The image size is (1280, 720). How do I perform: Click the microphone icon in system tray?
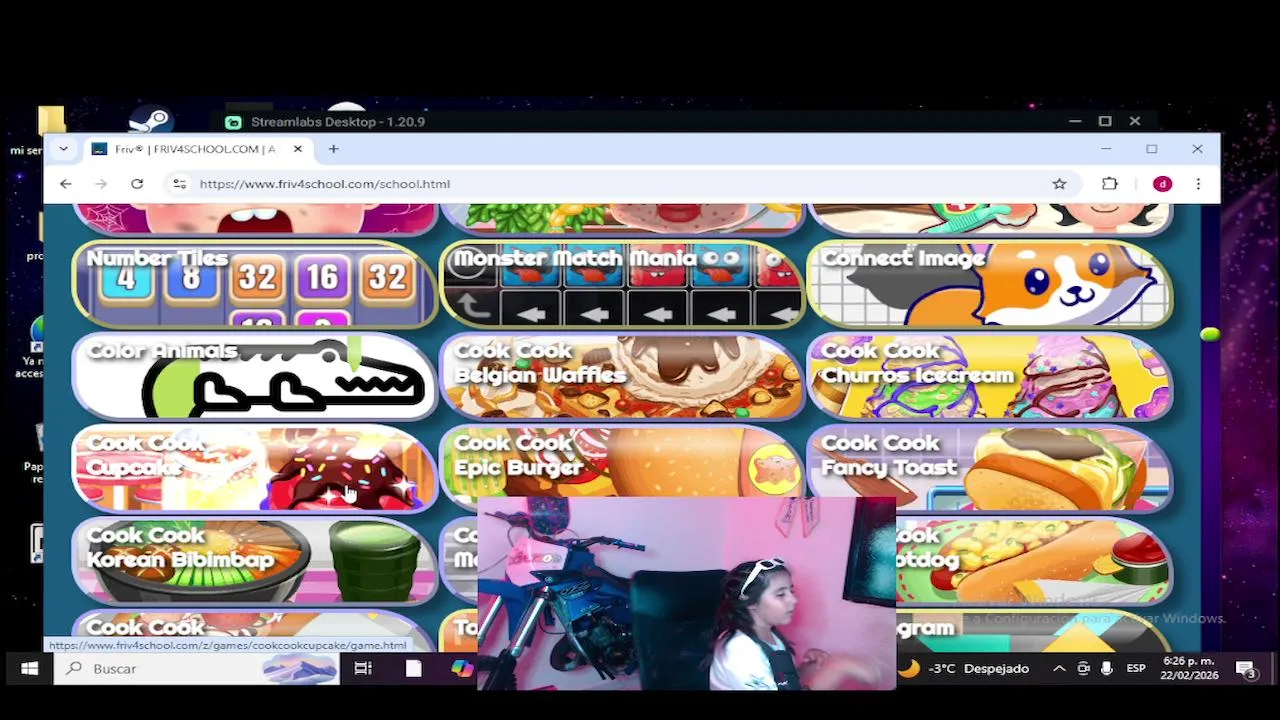[x=1106, y=668]
